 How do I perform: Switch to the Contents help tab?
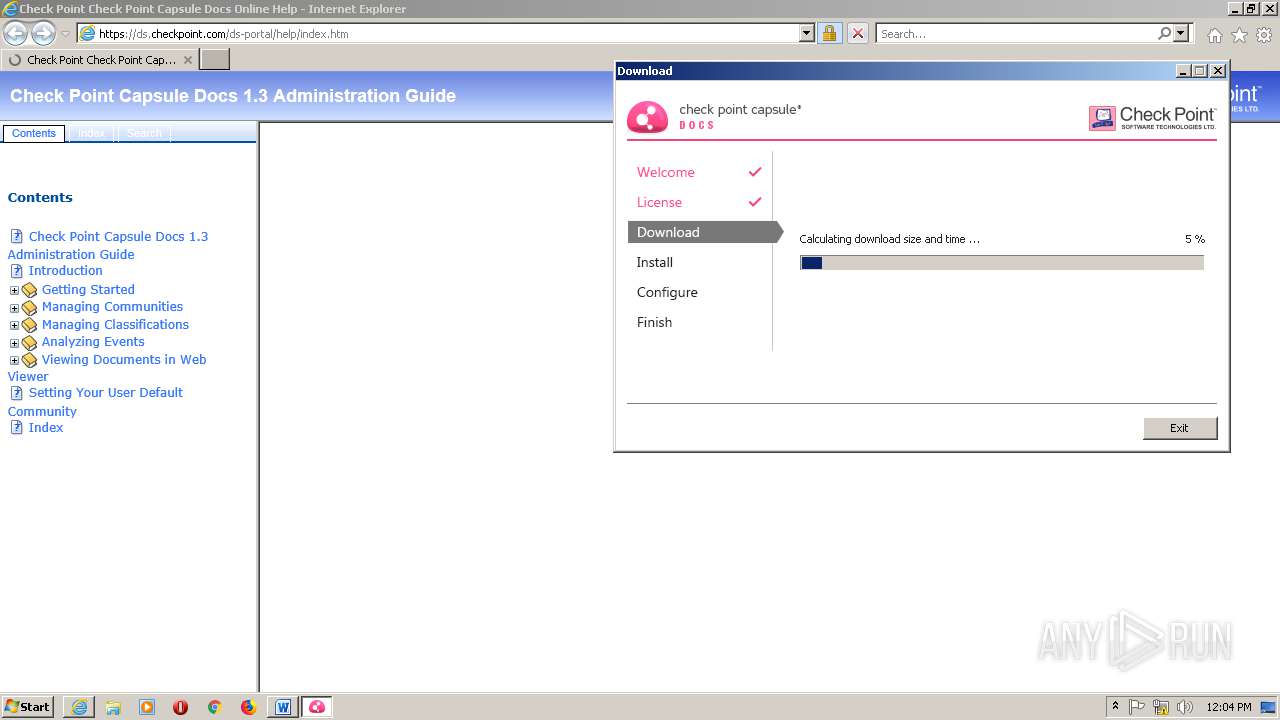click(x=34, y=133)
